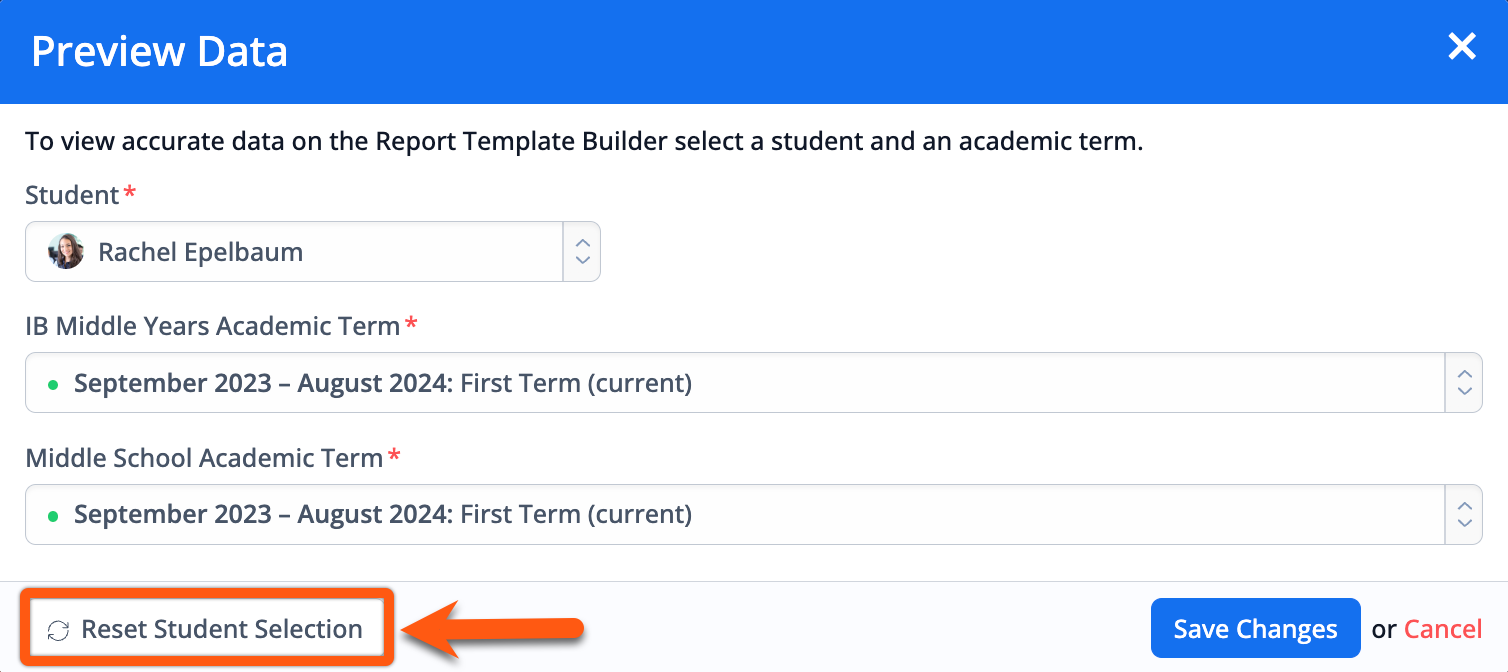1508x672 pixels.
Task: Click Rachel Epelbaum's avatar photo
Action: click(x=66, y=252)
